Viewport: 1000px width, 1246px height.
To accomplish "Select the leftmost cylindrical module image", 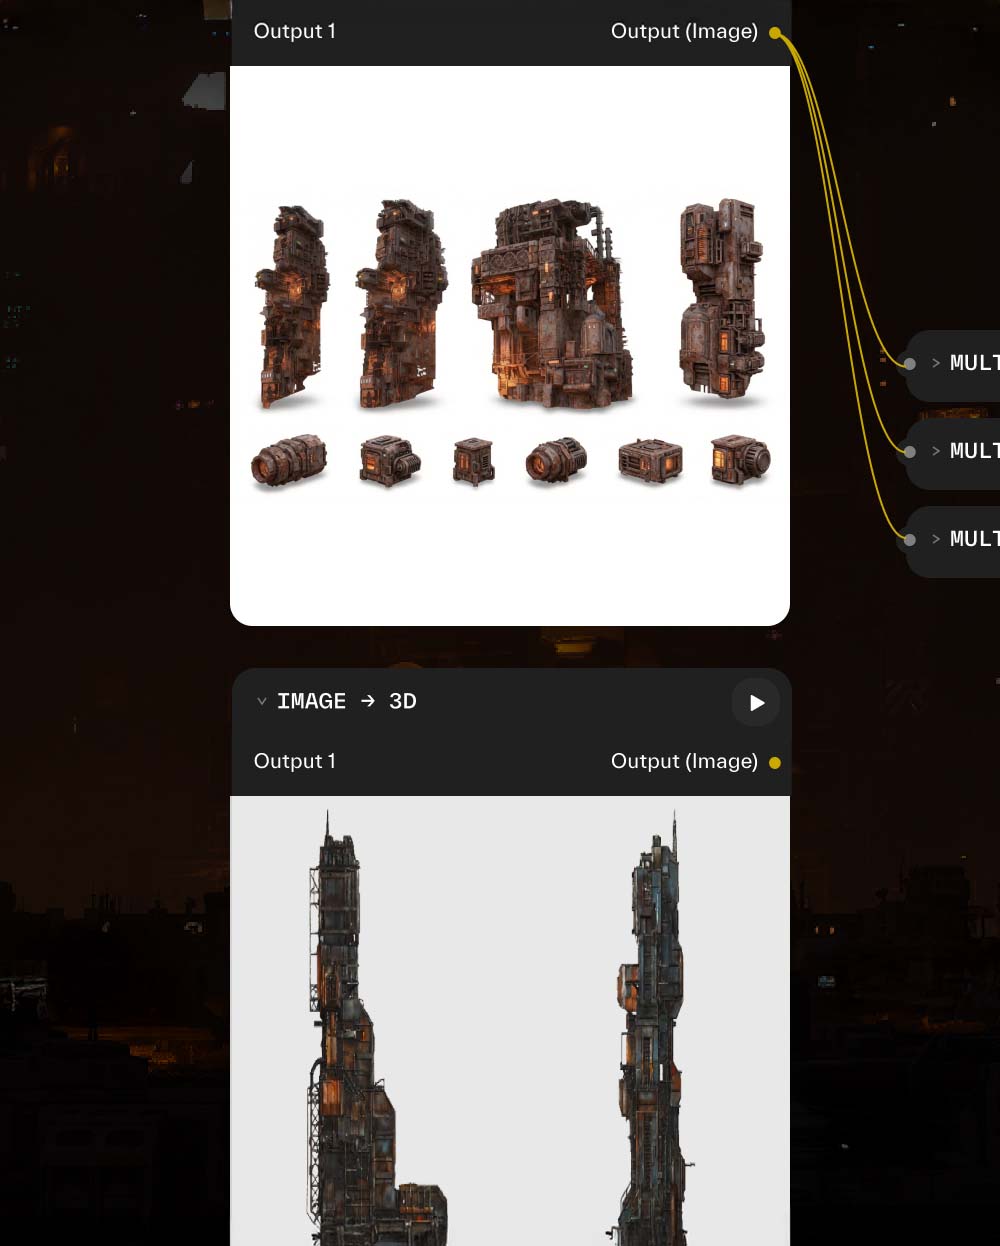I will coord(289,461).
